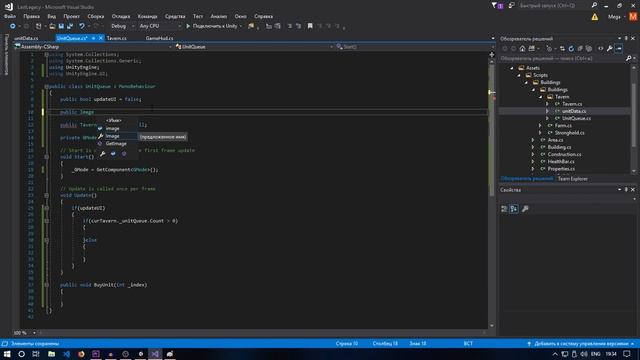Open the Windows Start menu
640x360 pixels.
(x=7, y=354)
